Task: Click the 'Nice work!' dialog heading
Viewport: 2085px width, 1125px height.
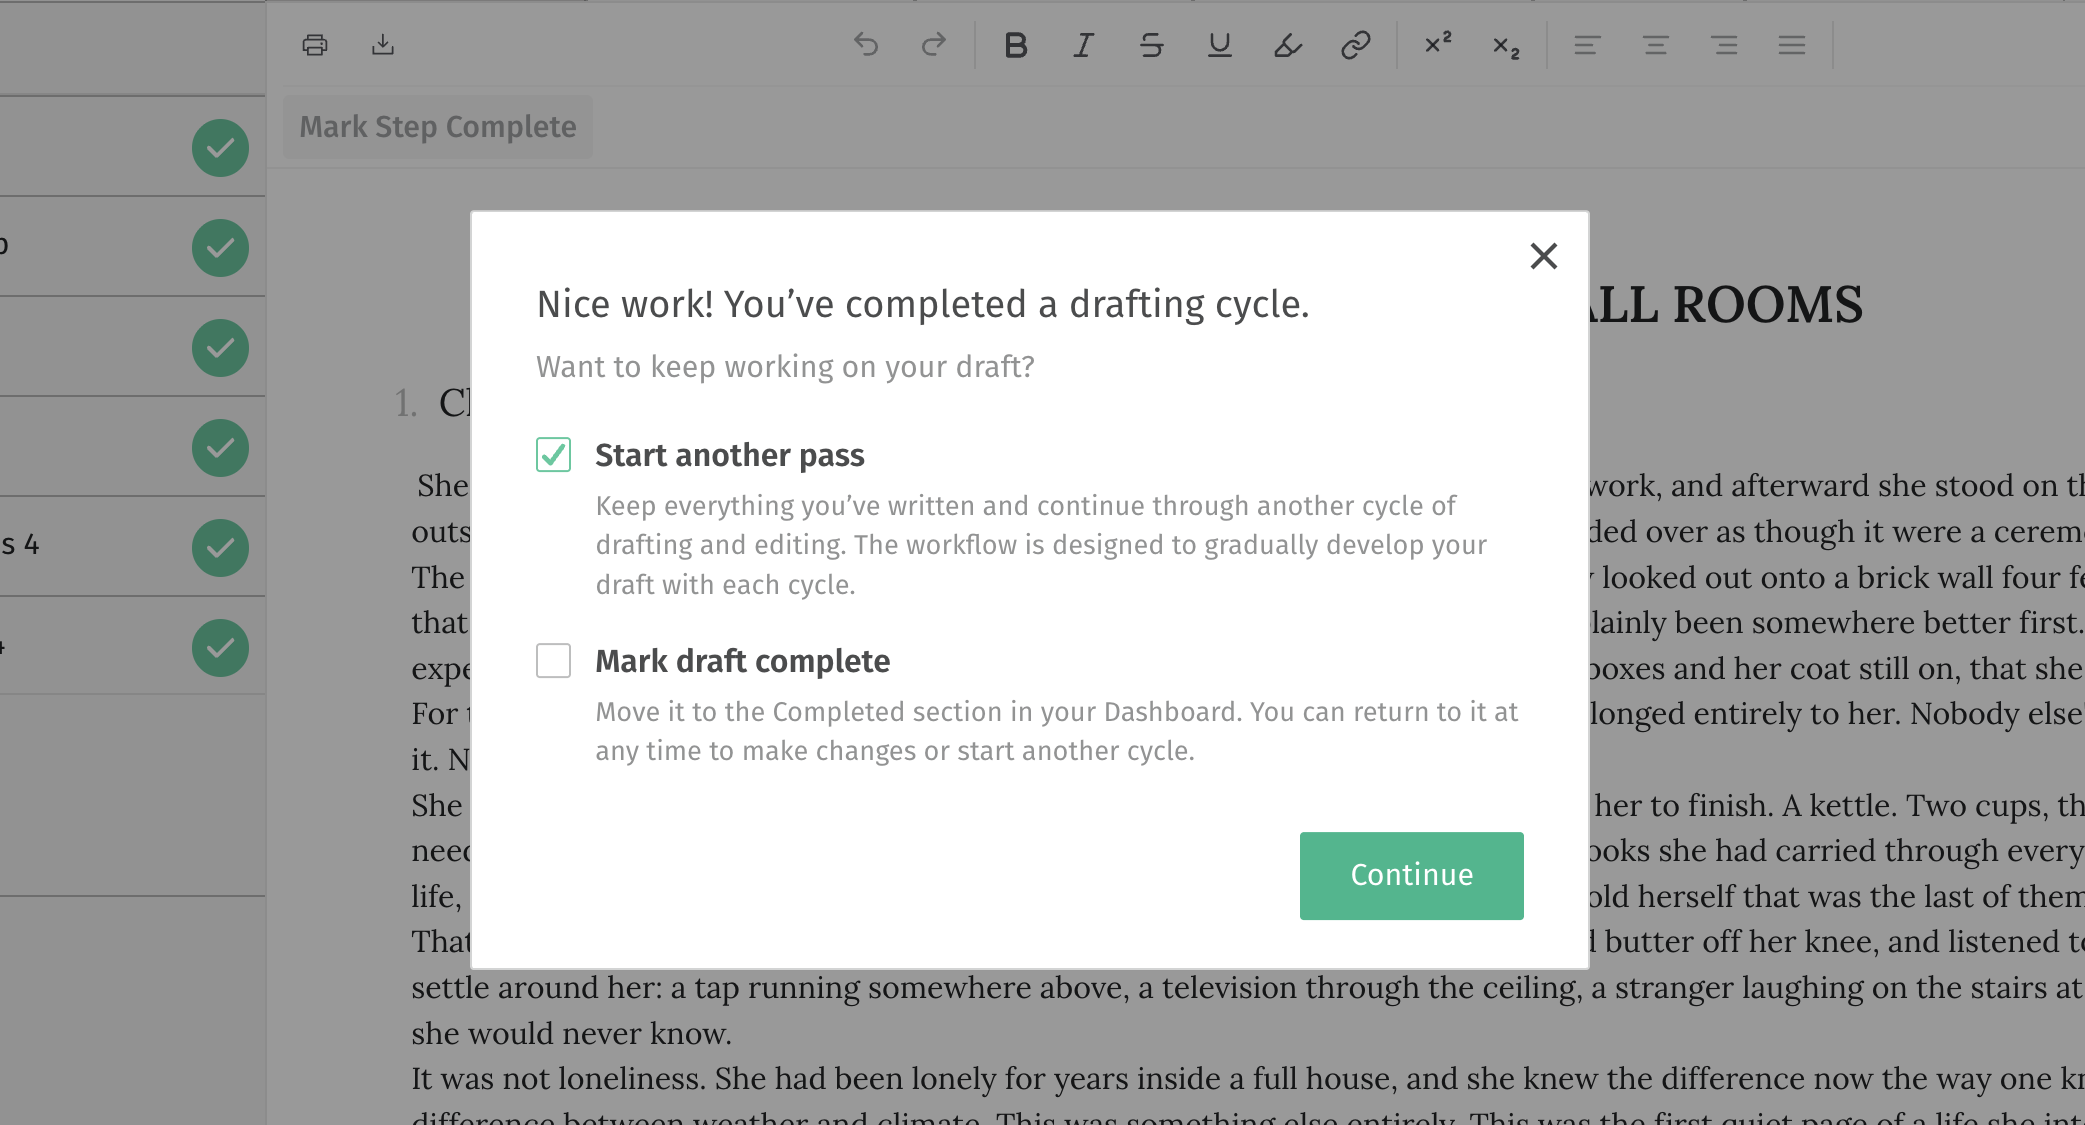Action: click(923, 304)
